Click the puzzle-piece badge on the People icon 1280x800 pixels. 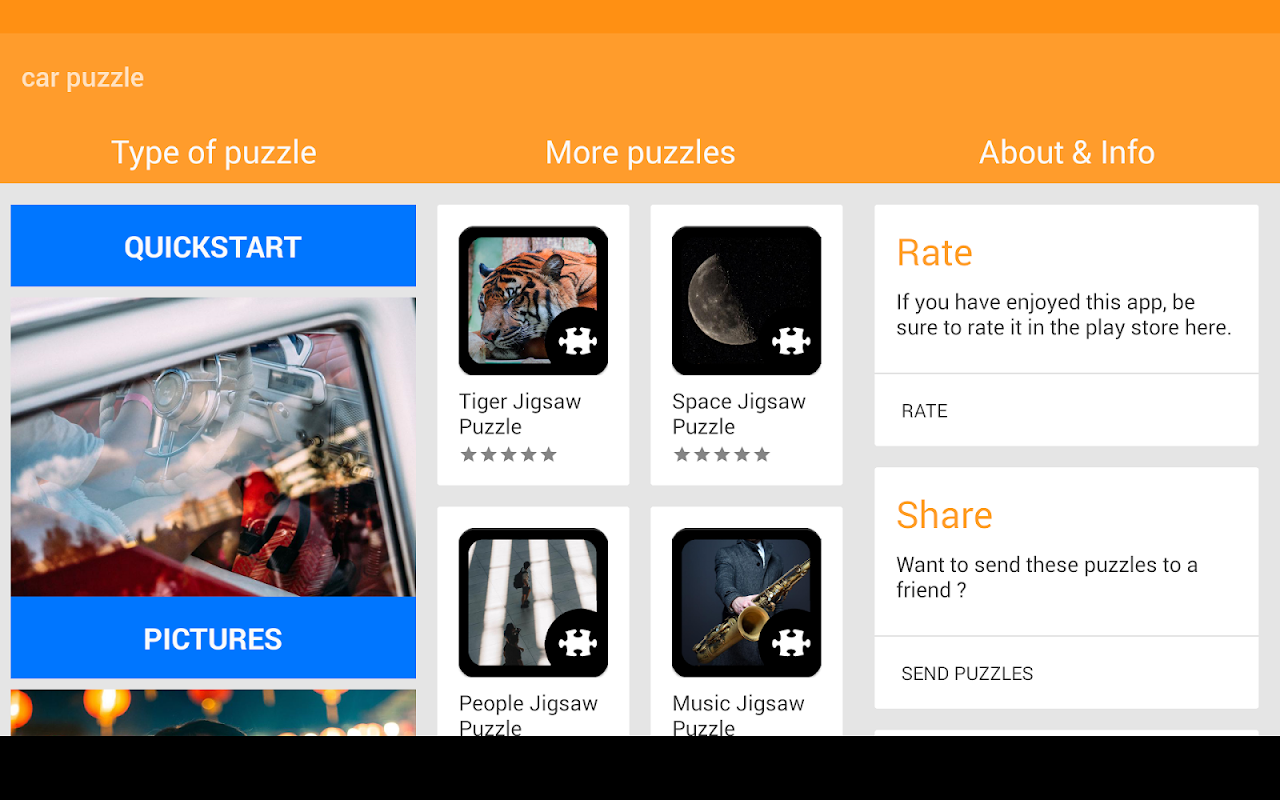click(577, 643)
